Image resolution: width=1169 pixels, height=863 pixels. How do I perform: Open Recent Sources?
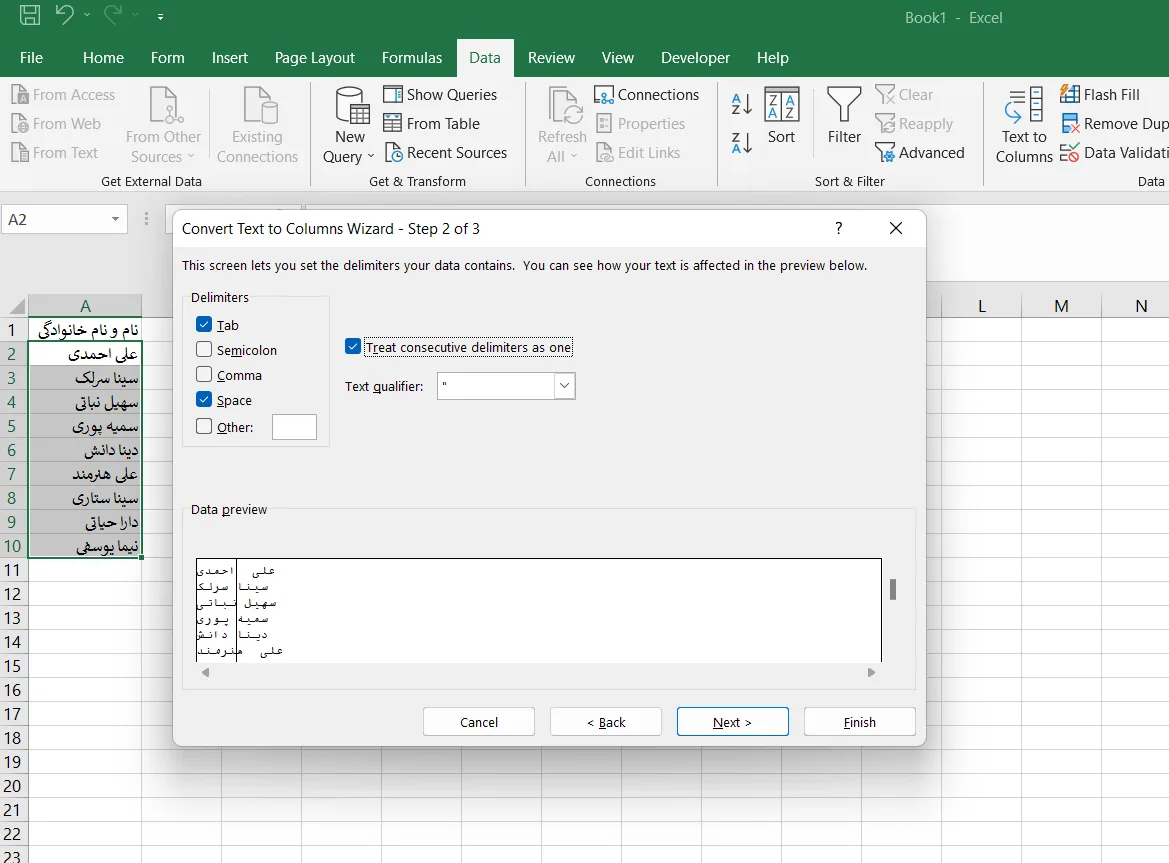coord(446,153)
